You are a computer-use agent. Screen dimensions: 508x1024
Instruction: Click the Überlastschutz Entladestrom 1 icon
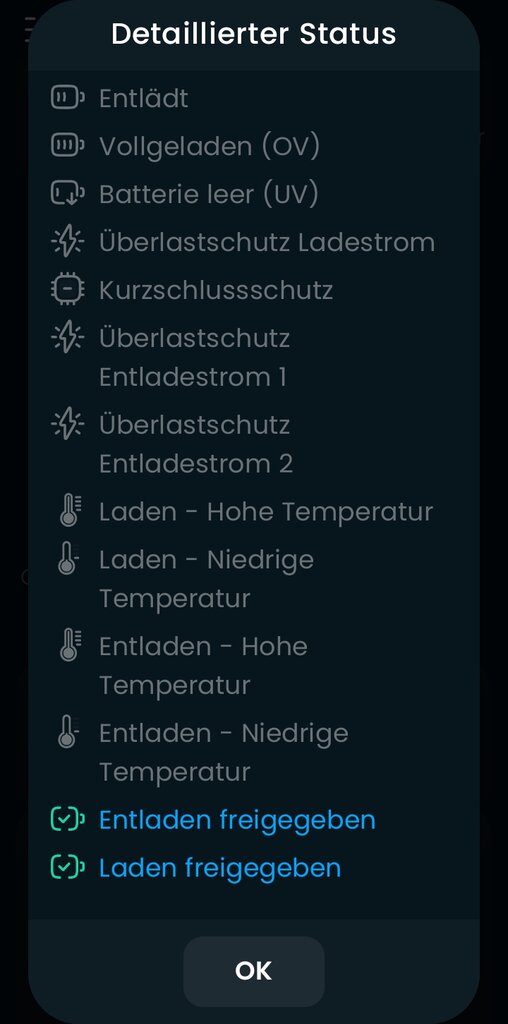[68, 338]
